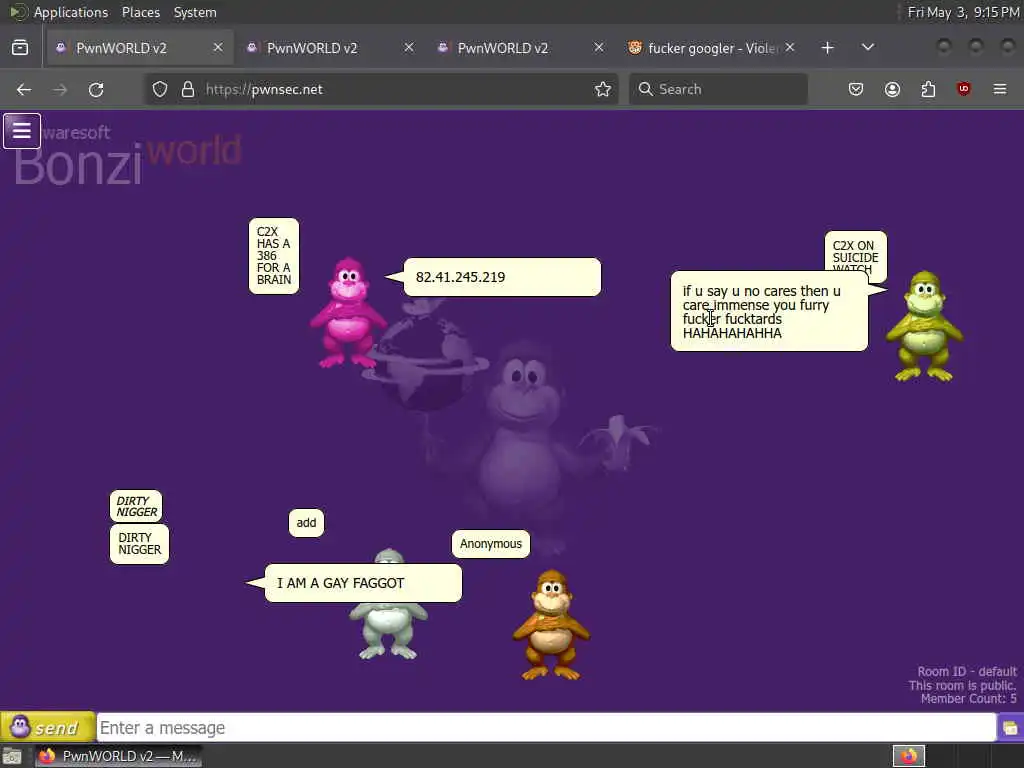Click the 82.41.245.219 speech bubble

(x=502, y=277)
